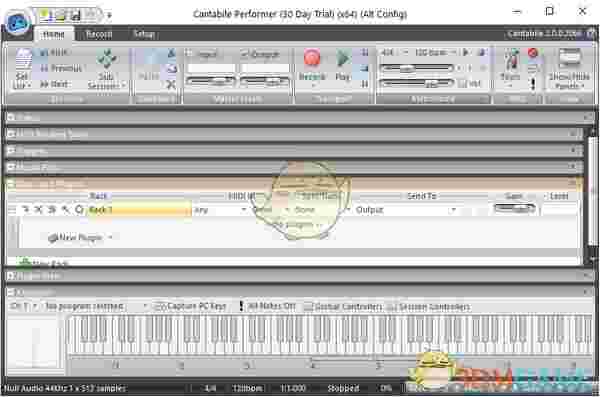This screenshot has height=397, width=600.
Task: Click the metronome sound icon next to tempo
Action: 482,52
